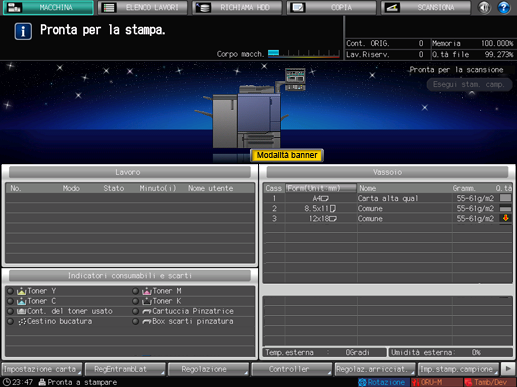517x387 pixels.
Task: Expand the Impostazione carta menu button
Action: pos(42,369)
